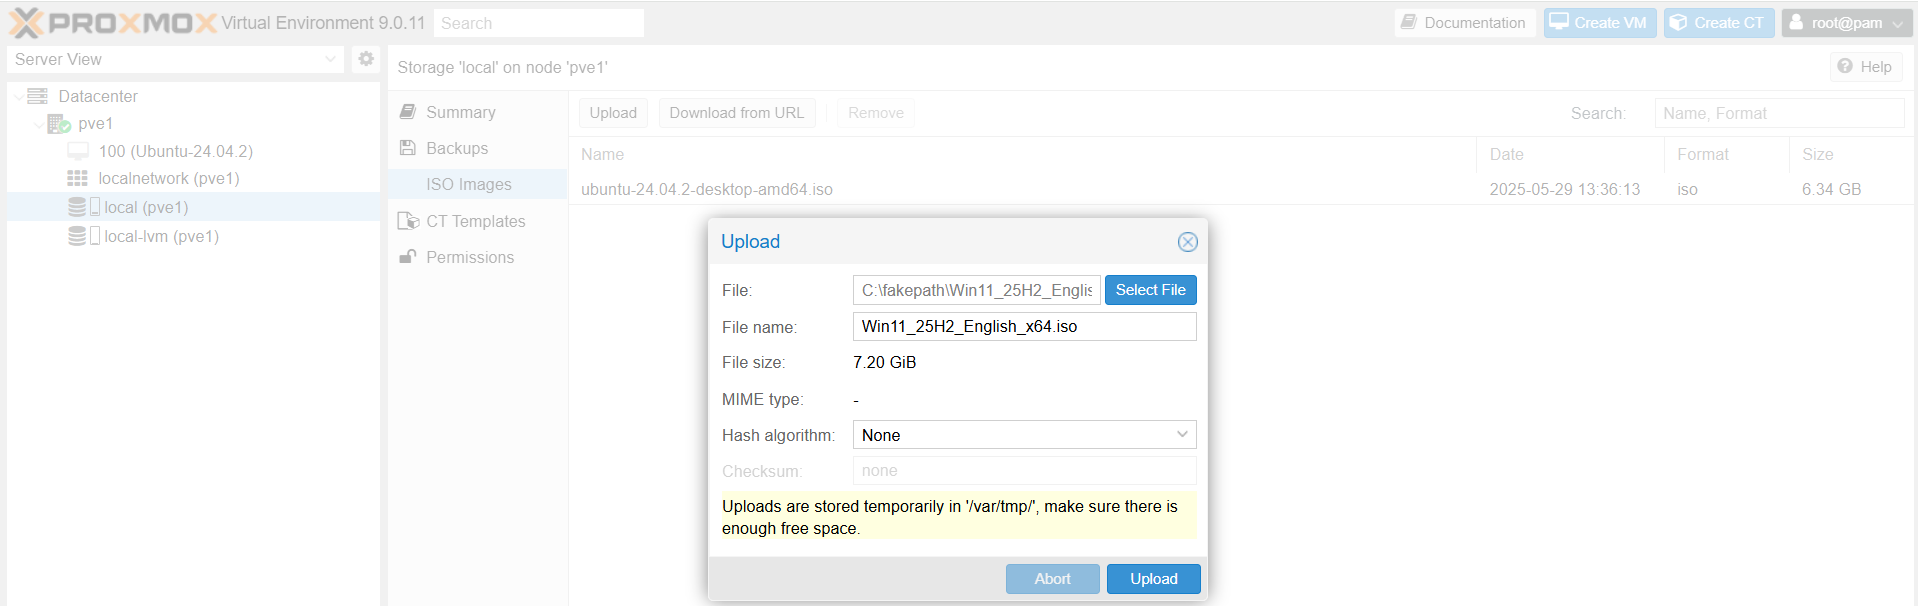This screenshot has height=606, width=1918.
Task: Open the Backups section
Action: point(477,148)
